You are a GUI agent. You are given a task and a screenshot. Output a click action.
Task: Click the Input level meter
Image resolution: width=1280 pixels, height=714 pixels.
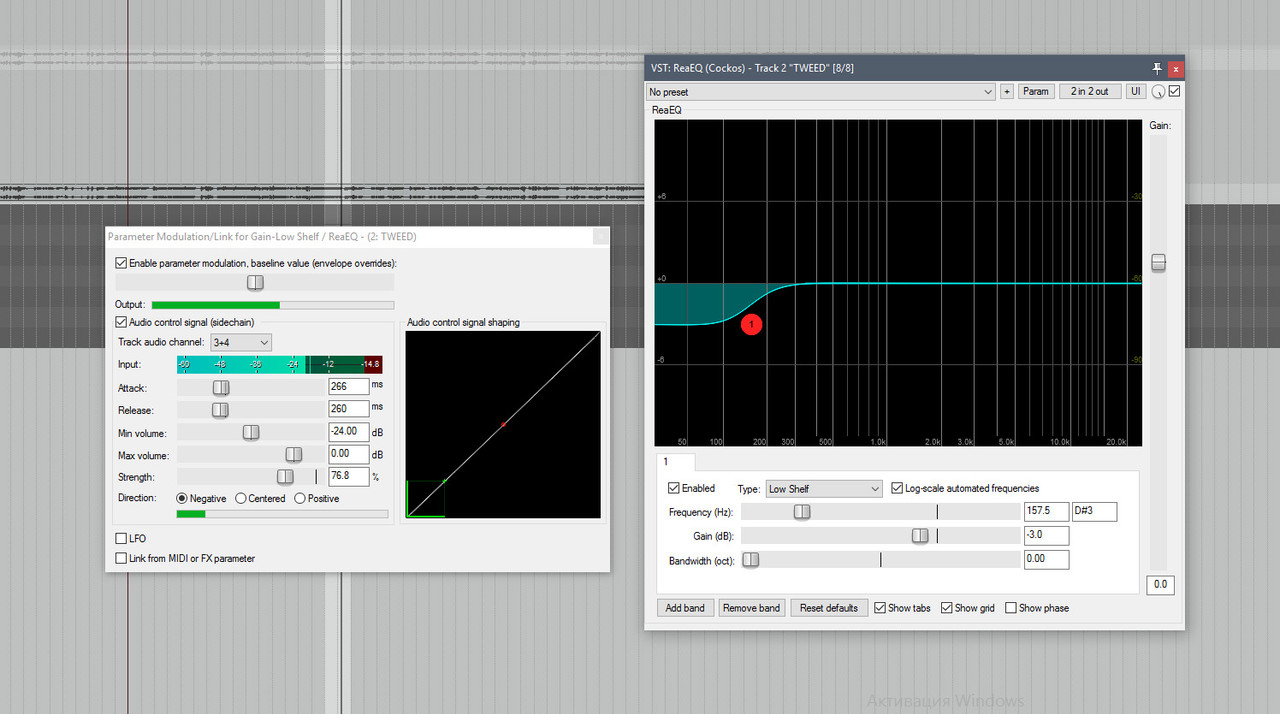click(279, 365)
